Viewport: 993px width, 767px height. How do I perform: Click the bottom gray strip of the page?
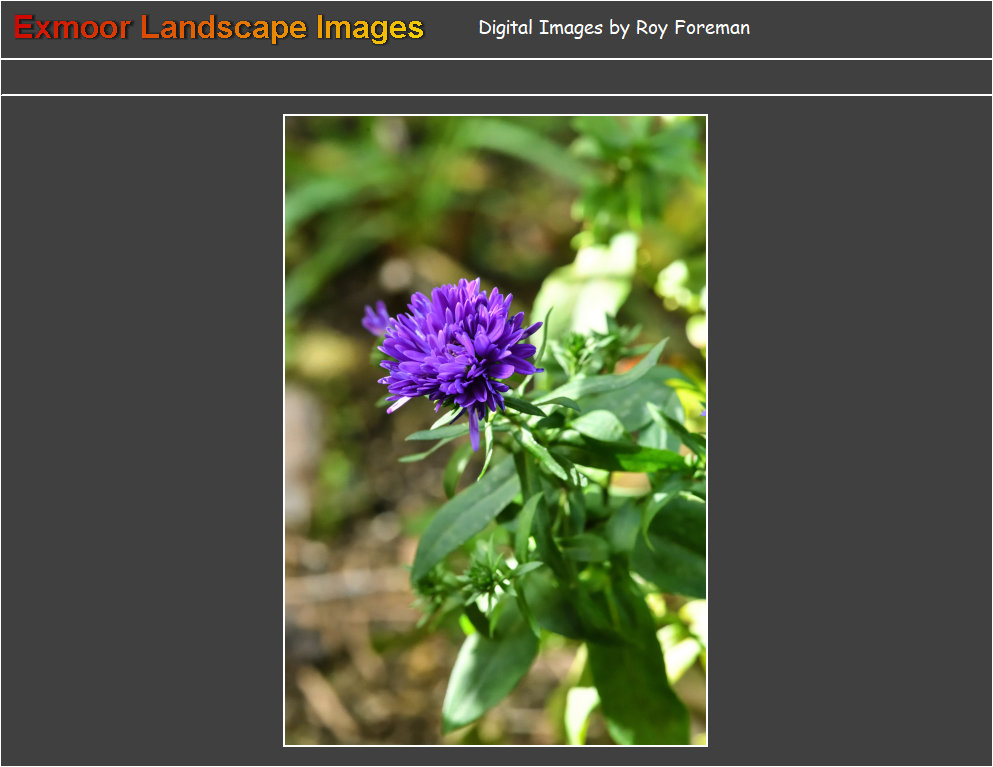click(496, 760)
